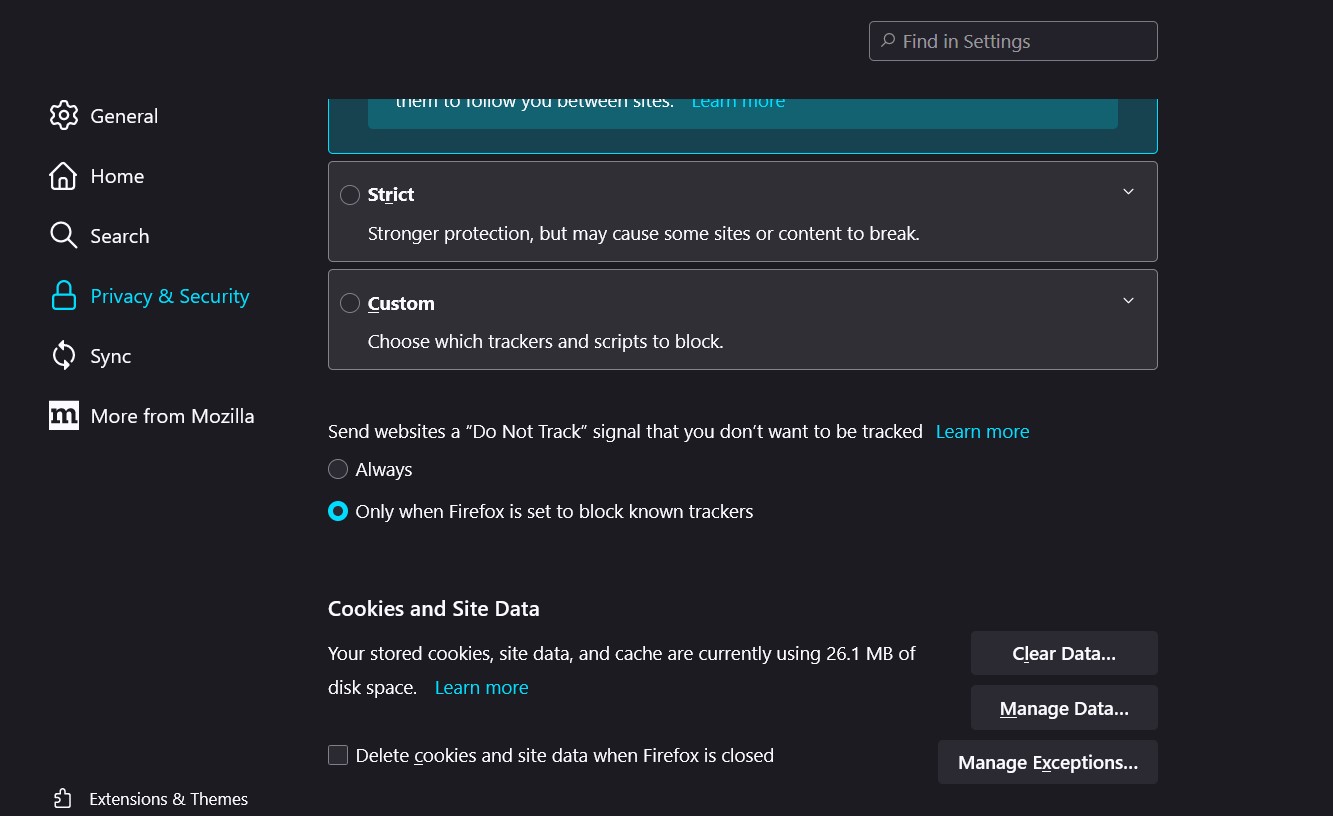Choose Always send Do Not Track
Image resolution: width=1333 pixels, height=816 pixels.
(x=338, y=469)
